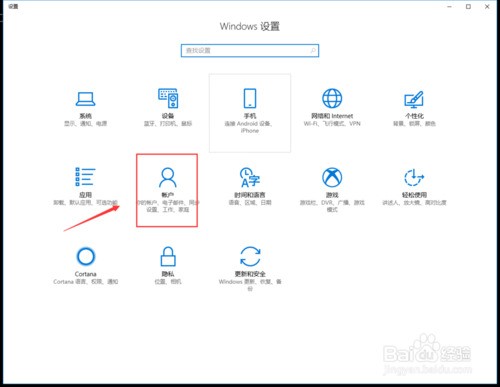Open the Cortana circle icon

(86, 256)
